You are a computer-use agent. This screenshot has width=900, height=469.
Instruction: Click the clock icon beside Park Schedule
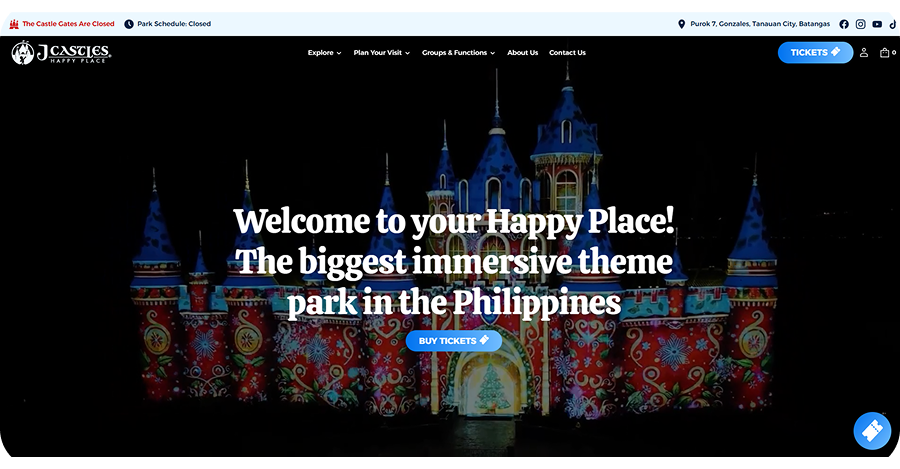[x=129, y=24]
